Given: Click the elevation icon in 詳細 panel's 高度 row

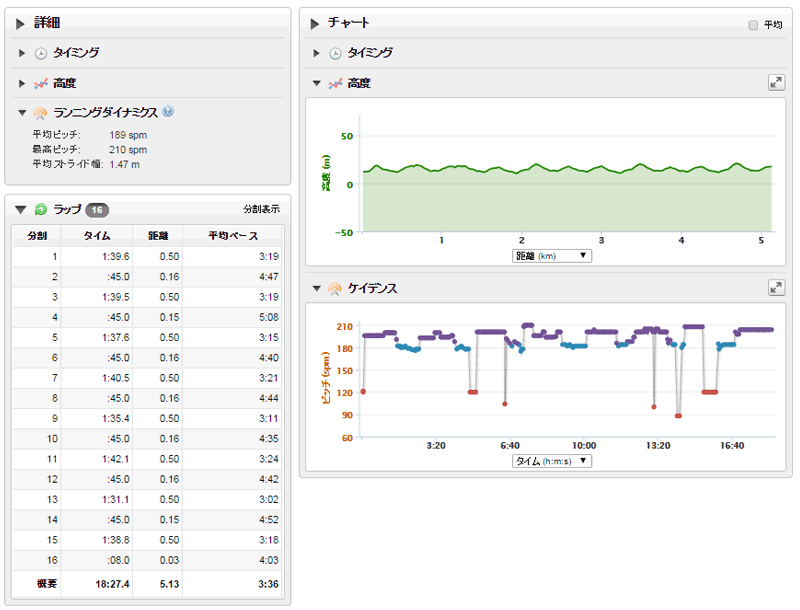Looking at the screenshot, I should (41, 83).
